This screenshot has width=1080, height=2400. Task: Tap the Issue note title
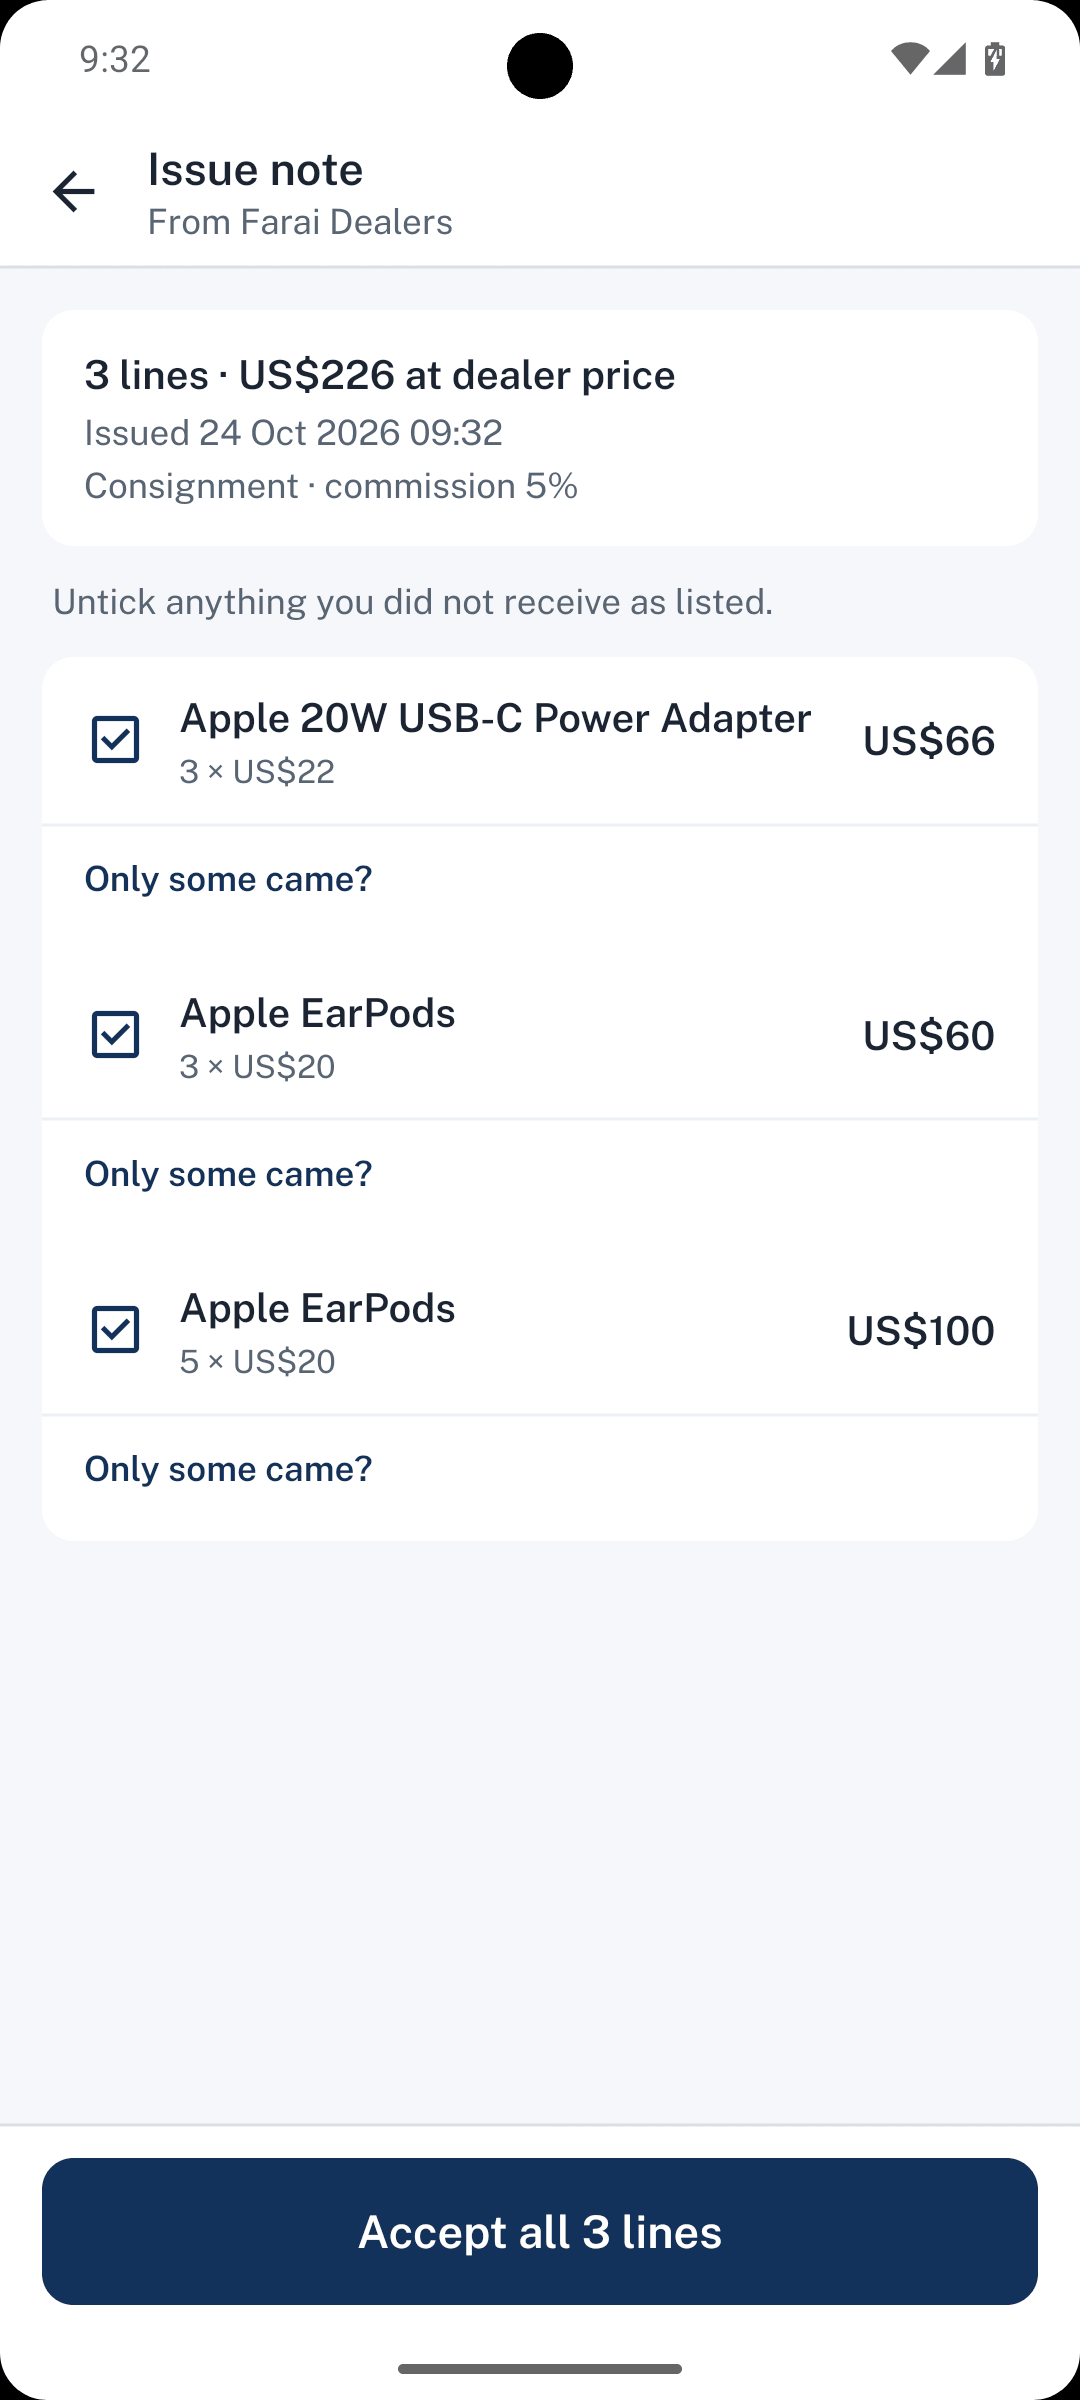coord(255,169)
